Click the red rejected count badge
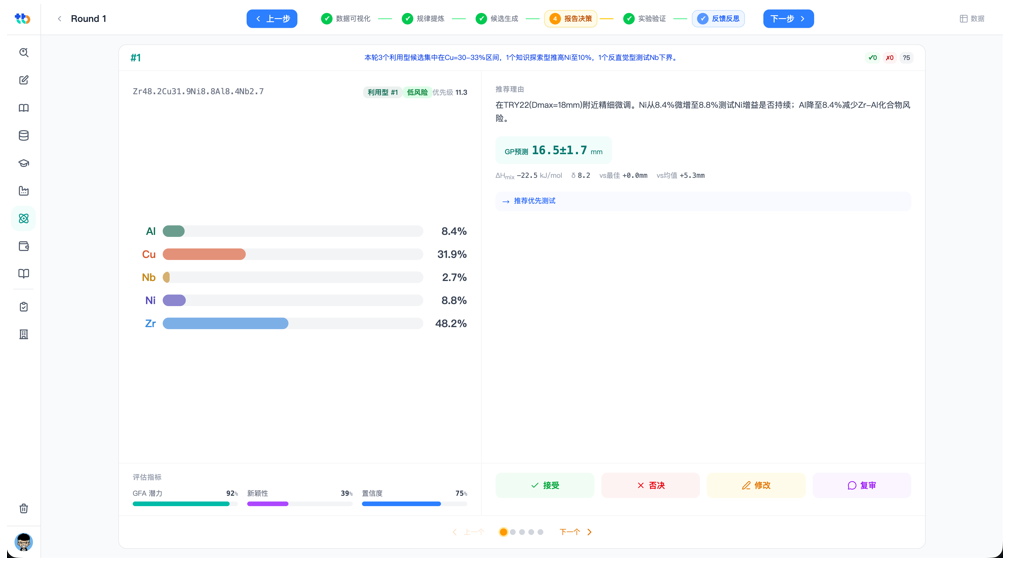This screenshot has width=1014, height=565. (890, 58)
